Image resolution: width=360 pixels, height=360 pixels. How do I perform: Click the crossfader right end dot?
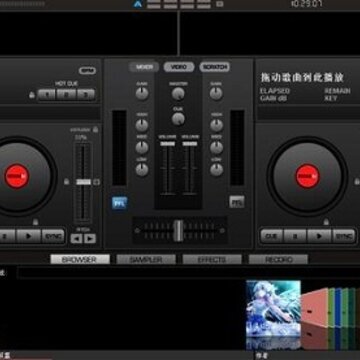tap(222, 230)
